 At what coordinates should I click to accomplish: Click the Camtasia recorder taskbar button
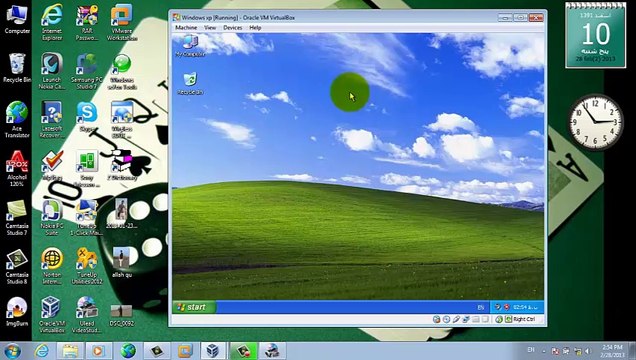click(x=243, y=351)
